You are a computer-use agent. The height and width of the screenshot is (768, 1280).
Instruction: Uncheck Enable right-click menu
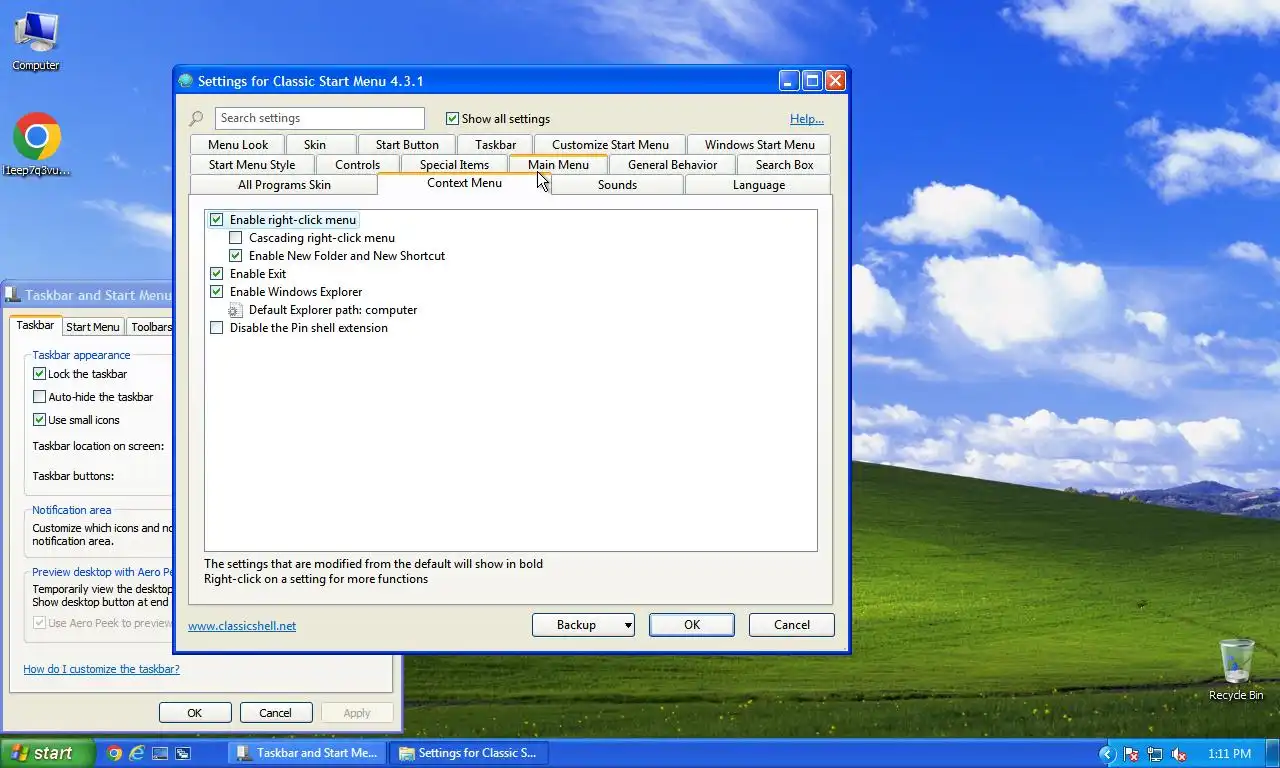pyautogui.click(x=217, y=220)
